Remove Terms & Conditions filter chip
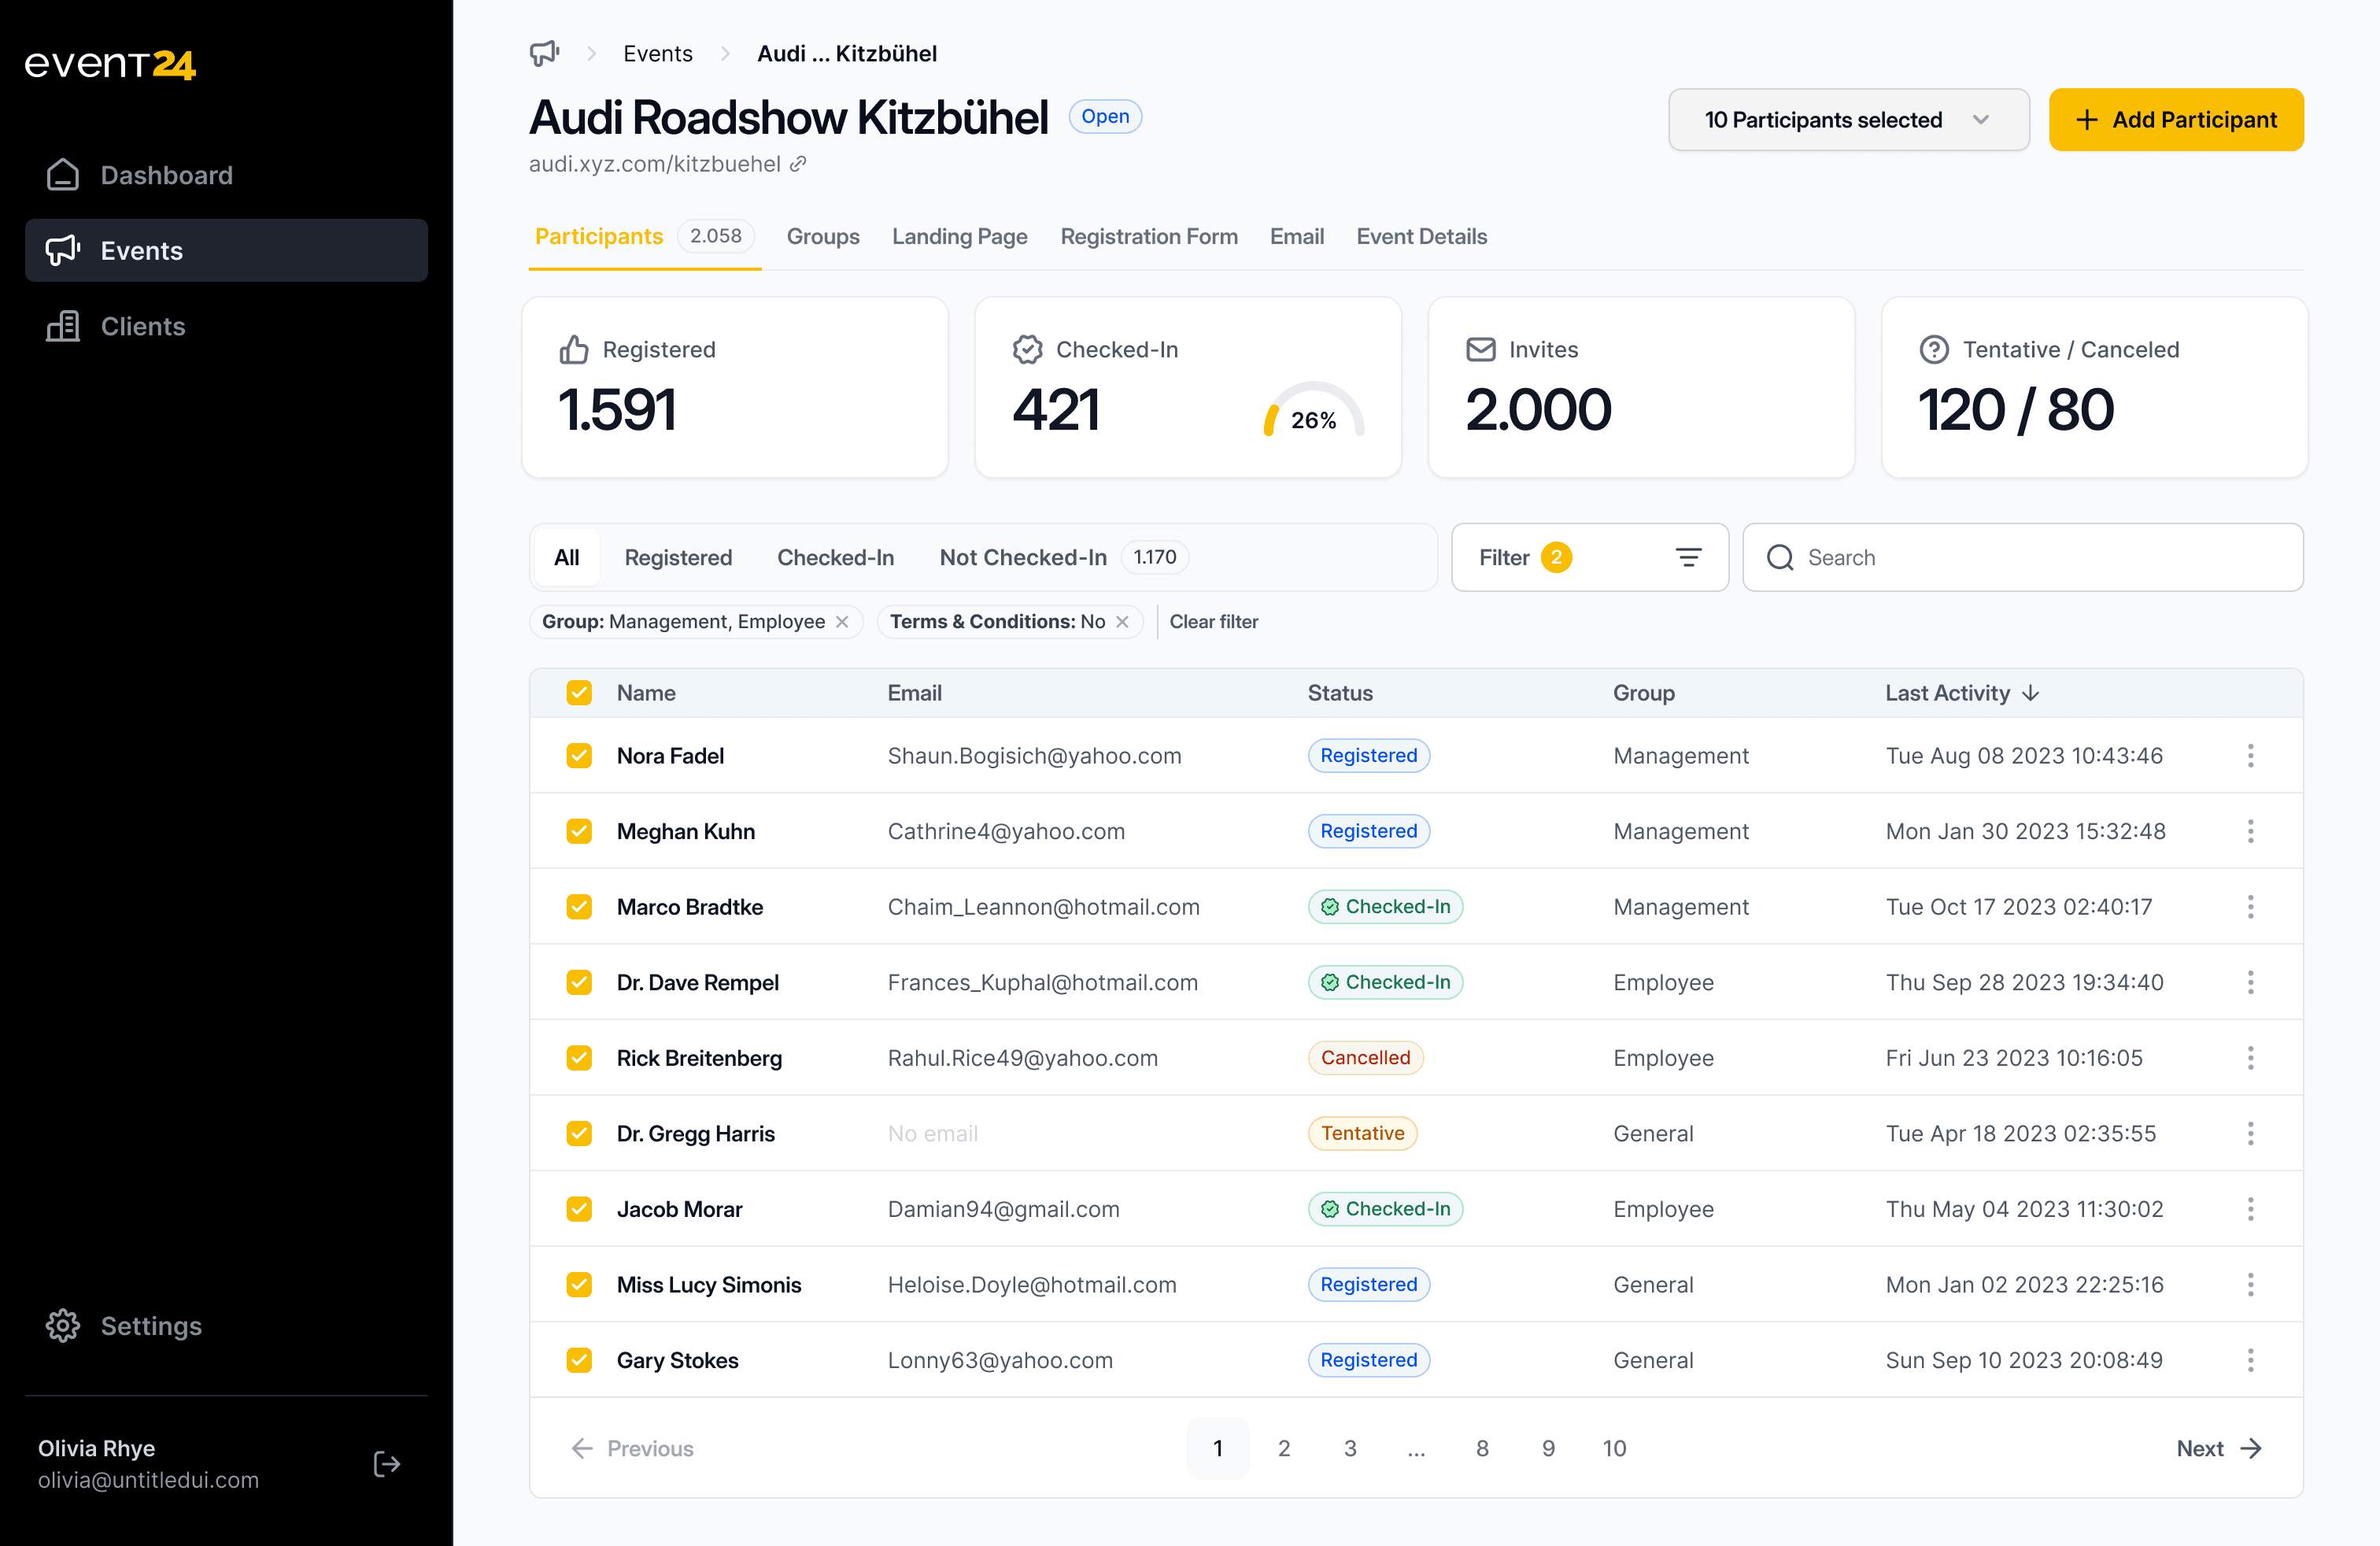The height and width of the screenshot is (1546, 2380). 1123,622
